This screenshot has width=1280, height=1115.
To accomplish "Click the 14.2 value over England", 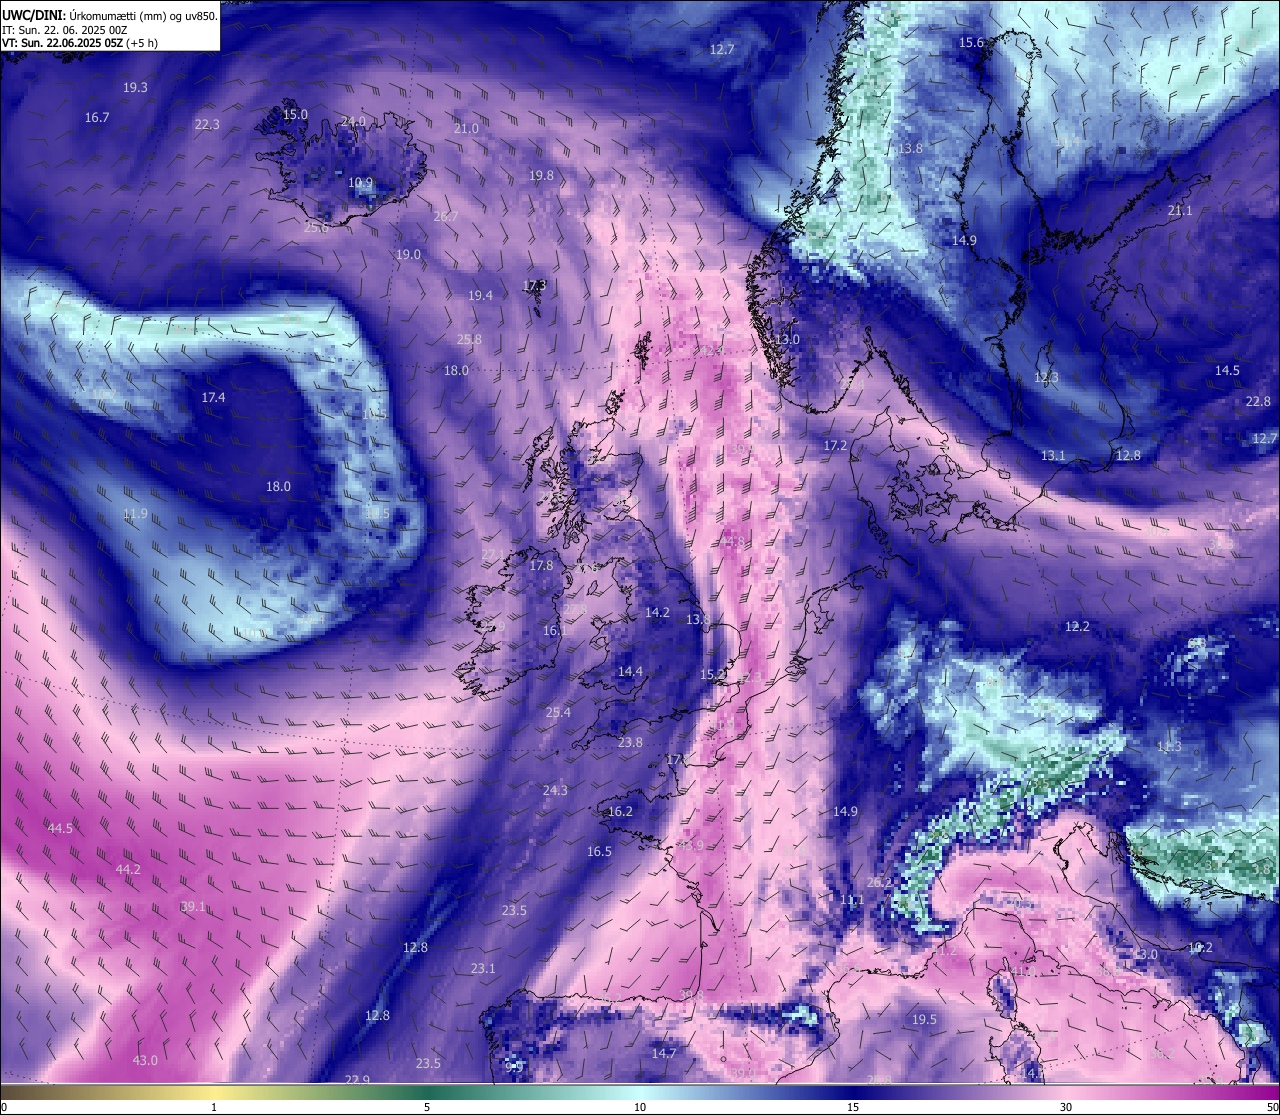I will (x=657, y=613).
